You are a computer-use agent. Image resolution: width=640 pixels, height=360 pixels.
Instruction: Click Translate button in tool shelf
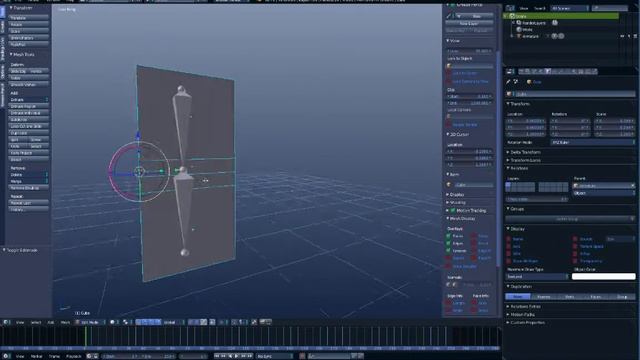click(x=29, y=18)
